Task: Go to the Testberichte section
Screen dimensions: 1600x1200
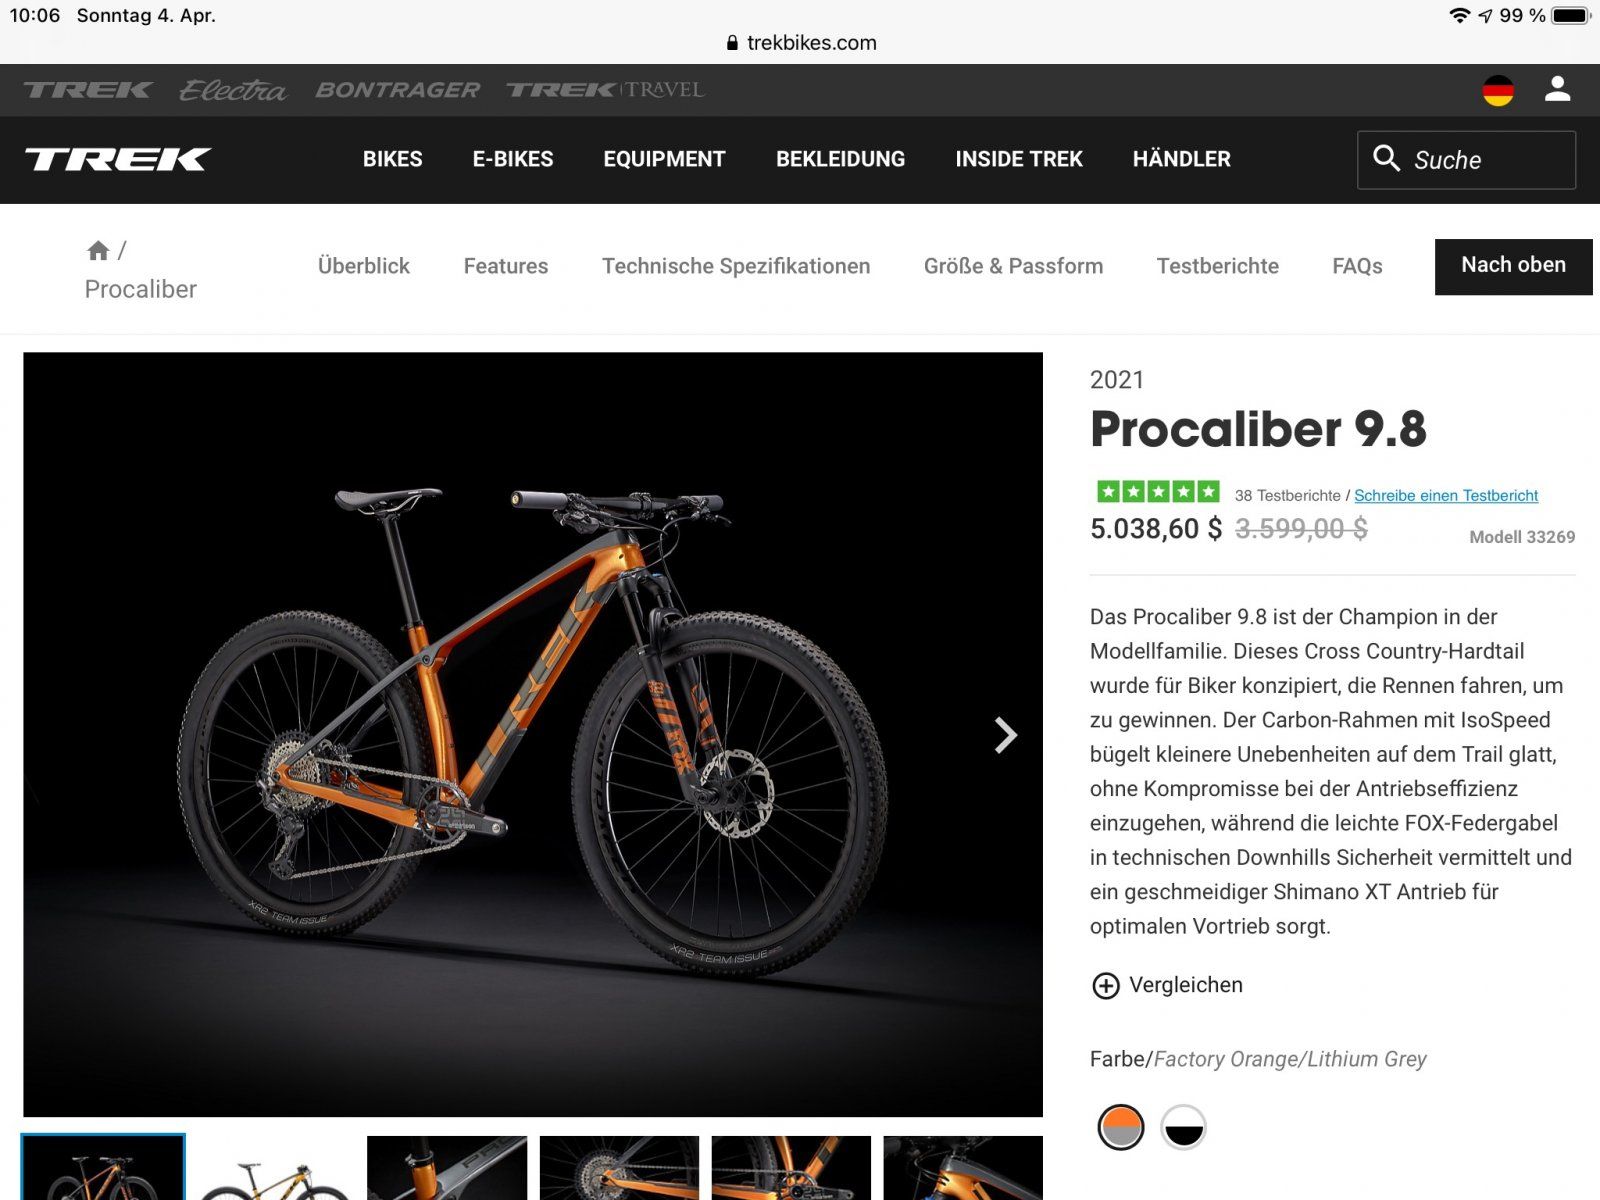Action: point(1217,266)
